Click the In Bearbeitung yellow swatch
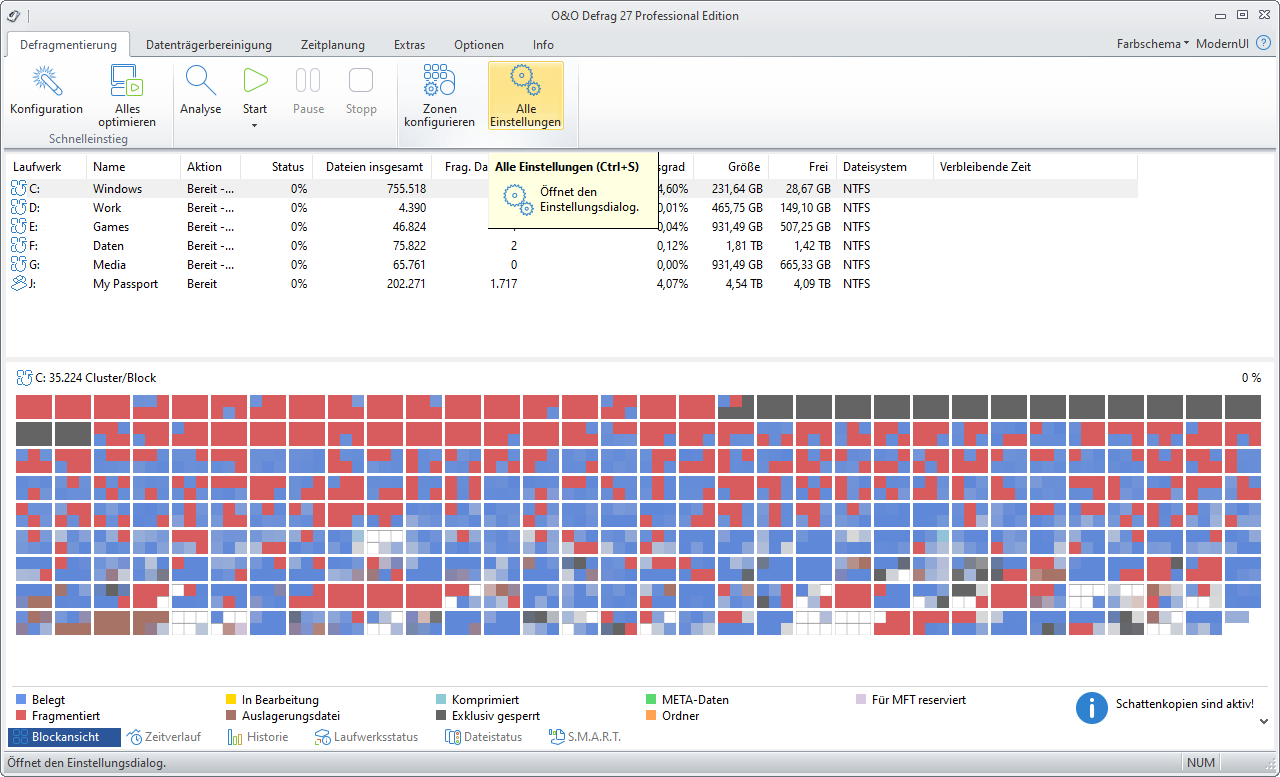 (x=231, y=700)
